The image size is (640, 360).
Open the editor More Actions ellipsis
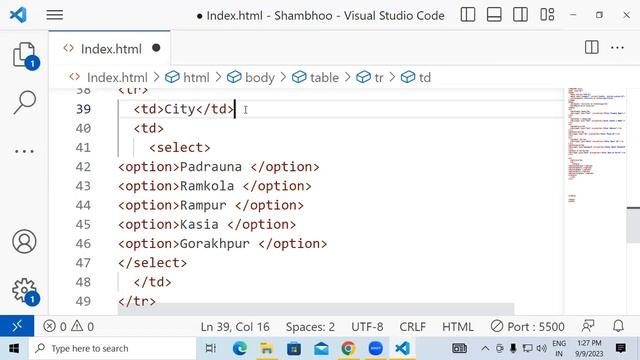point(617,48)
